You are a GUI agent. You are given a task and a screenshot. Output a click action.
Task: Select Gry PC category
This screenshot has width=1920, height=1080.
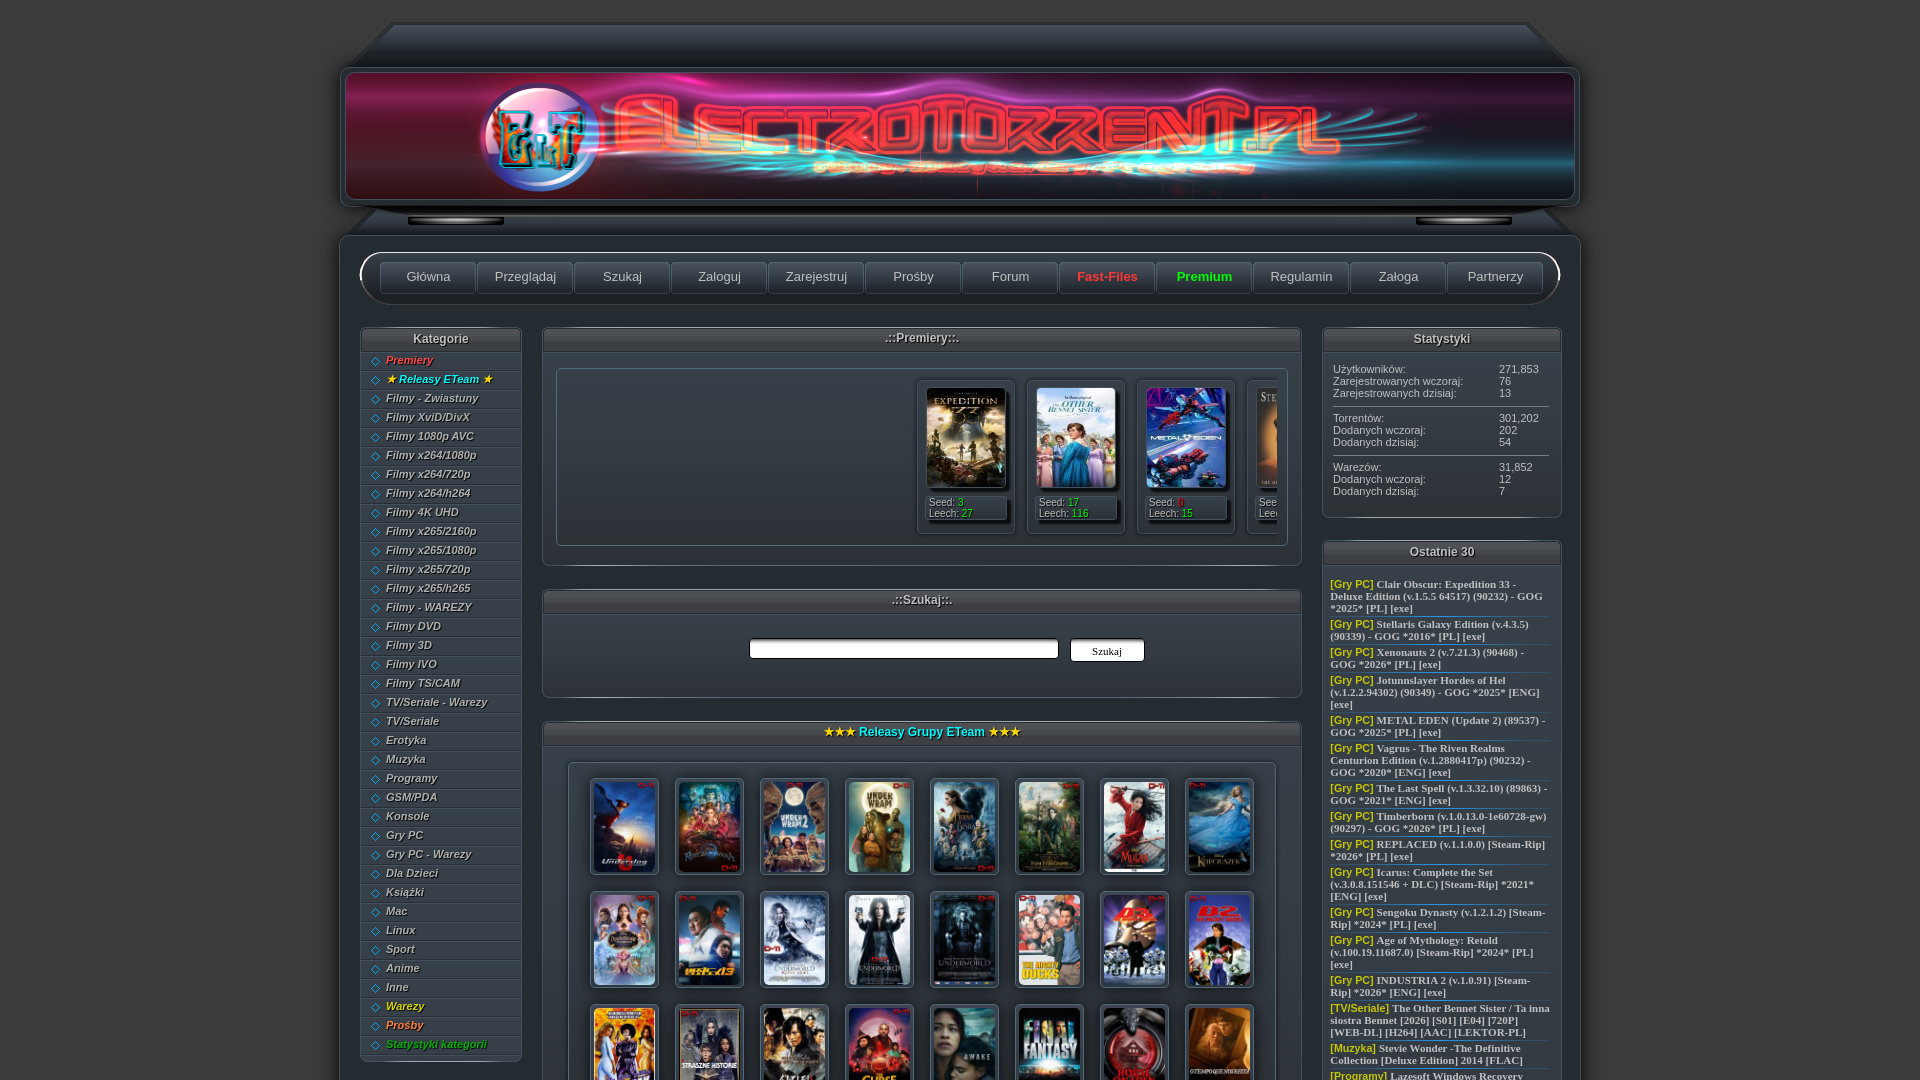pos(404,835)
